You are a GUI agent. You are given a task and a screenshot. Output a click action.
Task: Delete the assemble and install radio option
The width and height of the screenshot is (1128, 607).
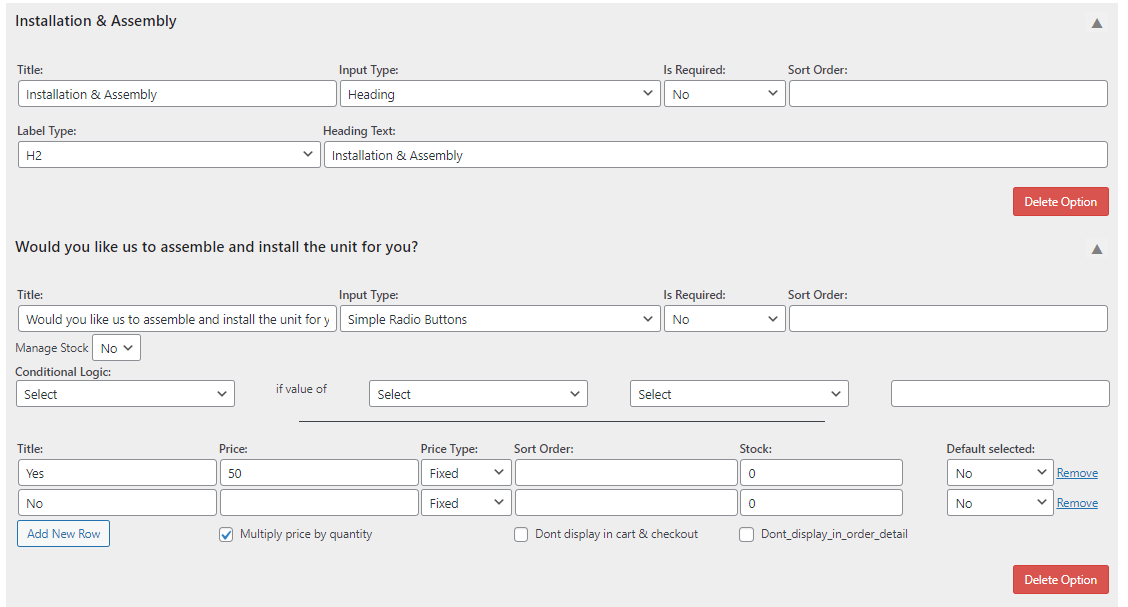[x=1060, y=580]
